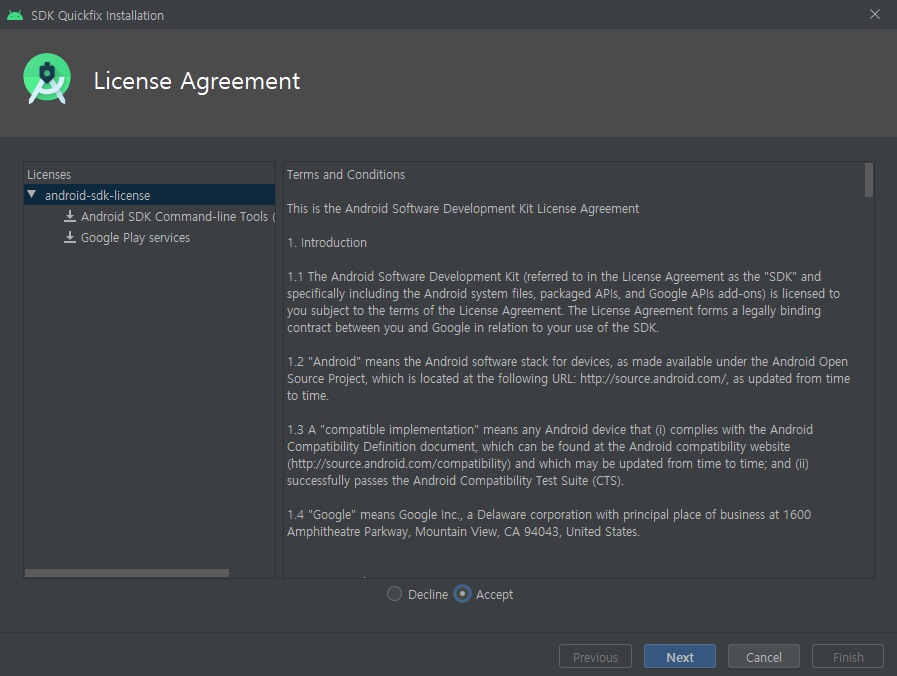The image size is (897, 676).
Task: Click download icon beside Android SDK Command-line Tools
Action: click(70, 216)
